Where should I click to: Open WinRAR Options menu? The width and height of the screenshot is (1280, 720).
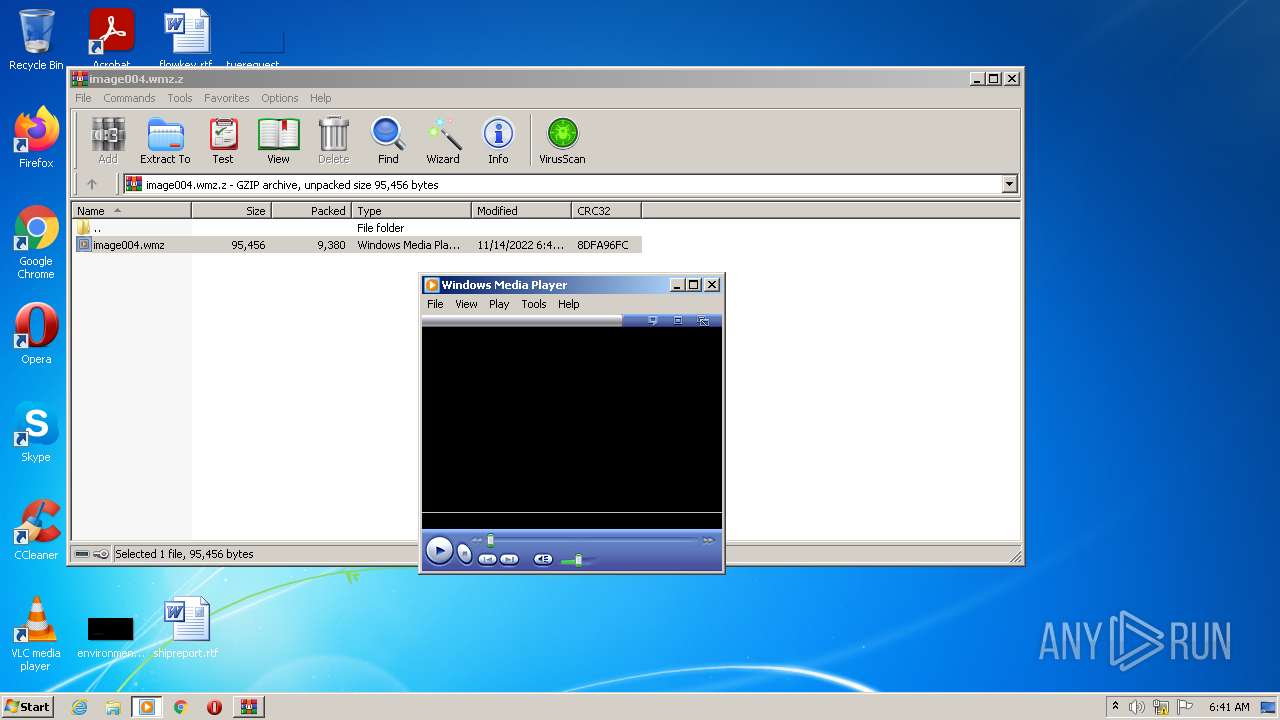tap(280, 98)
